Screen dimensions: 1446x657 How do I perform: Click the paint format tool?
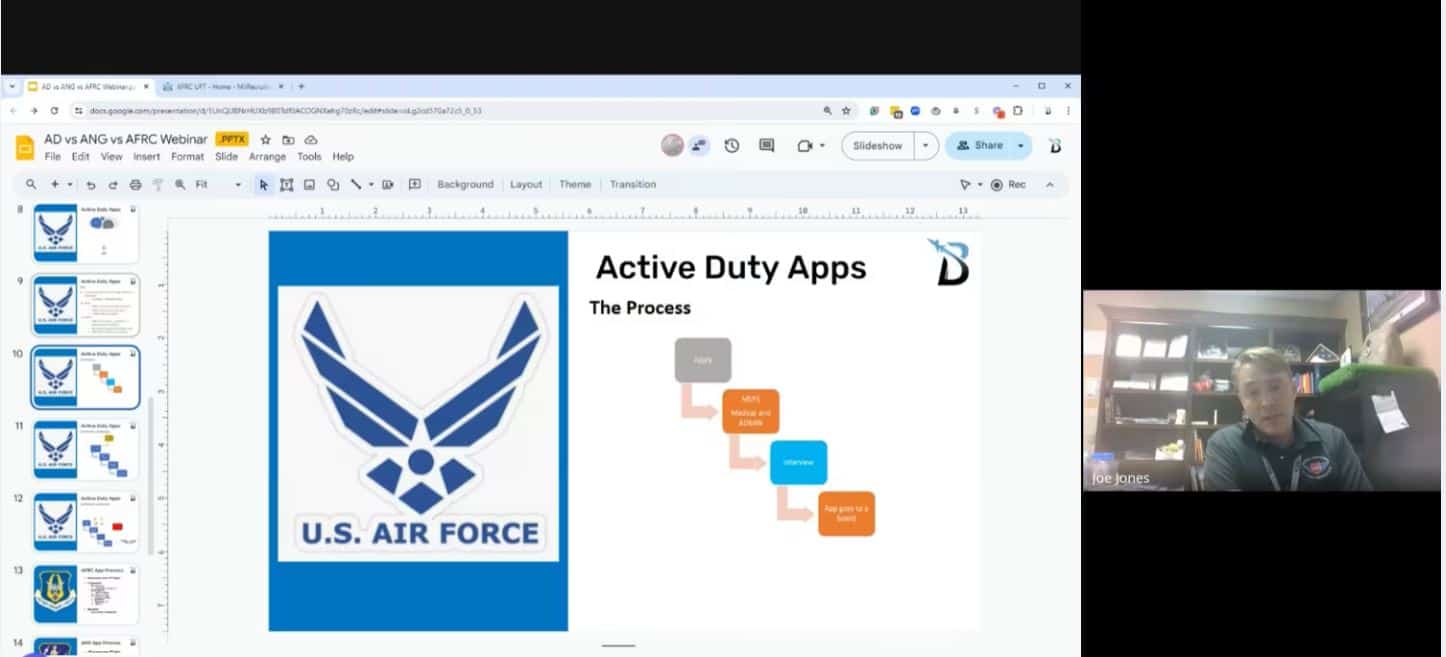click(158, 185)
